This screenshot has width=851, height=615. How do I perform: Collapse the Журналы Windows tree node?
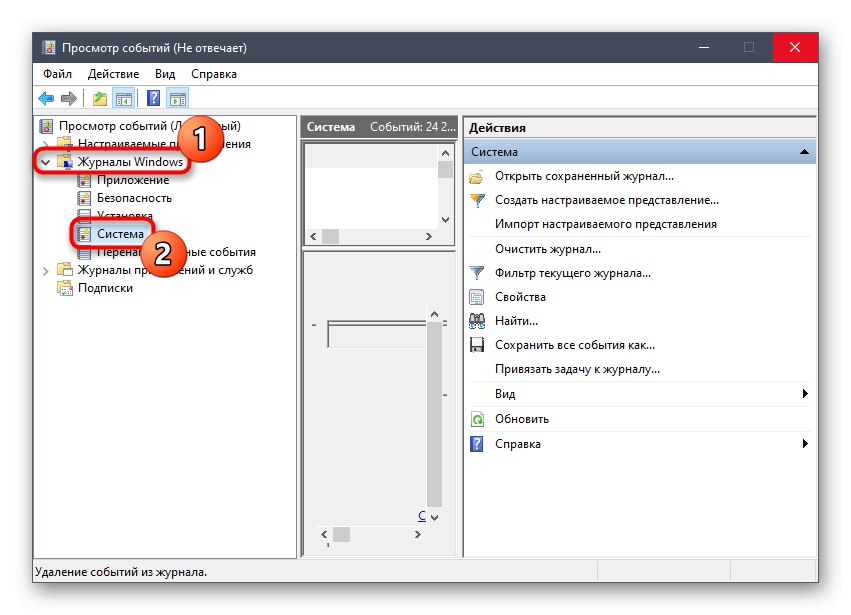click(46, 162)
